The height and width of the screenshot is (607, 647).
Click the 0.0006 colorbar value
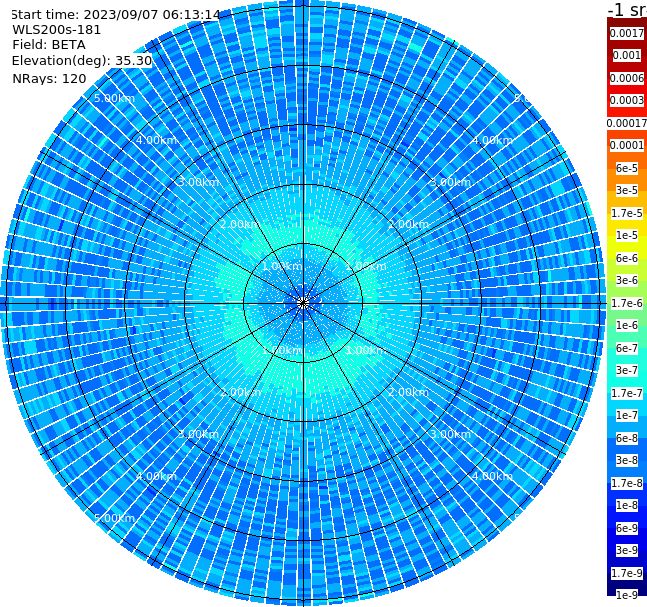point(627,78)
